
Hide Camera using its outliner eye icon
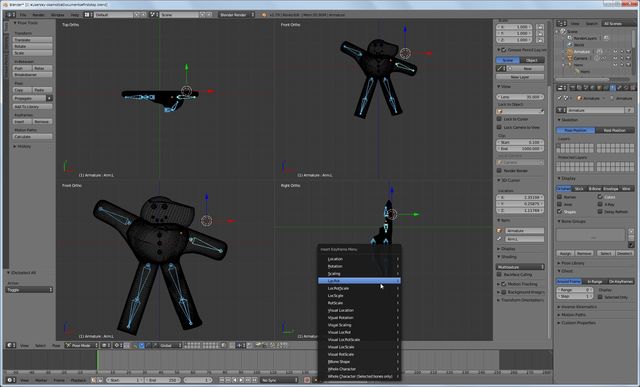coord(615,58)
